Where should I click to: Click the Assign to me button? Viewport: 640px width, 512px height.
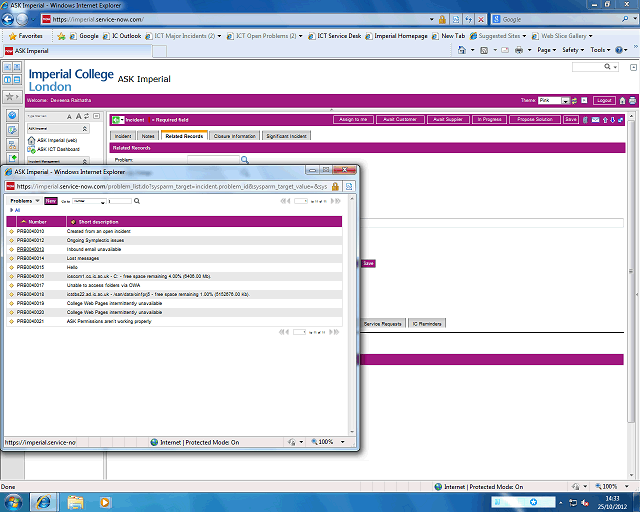(x=353, y=119)
